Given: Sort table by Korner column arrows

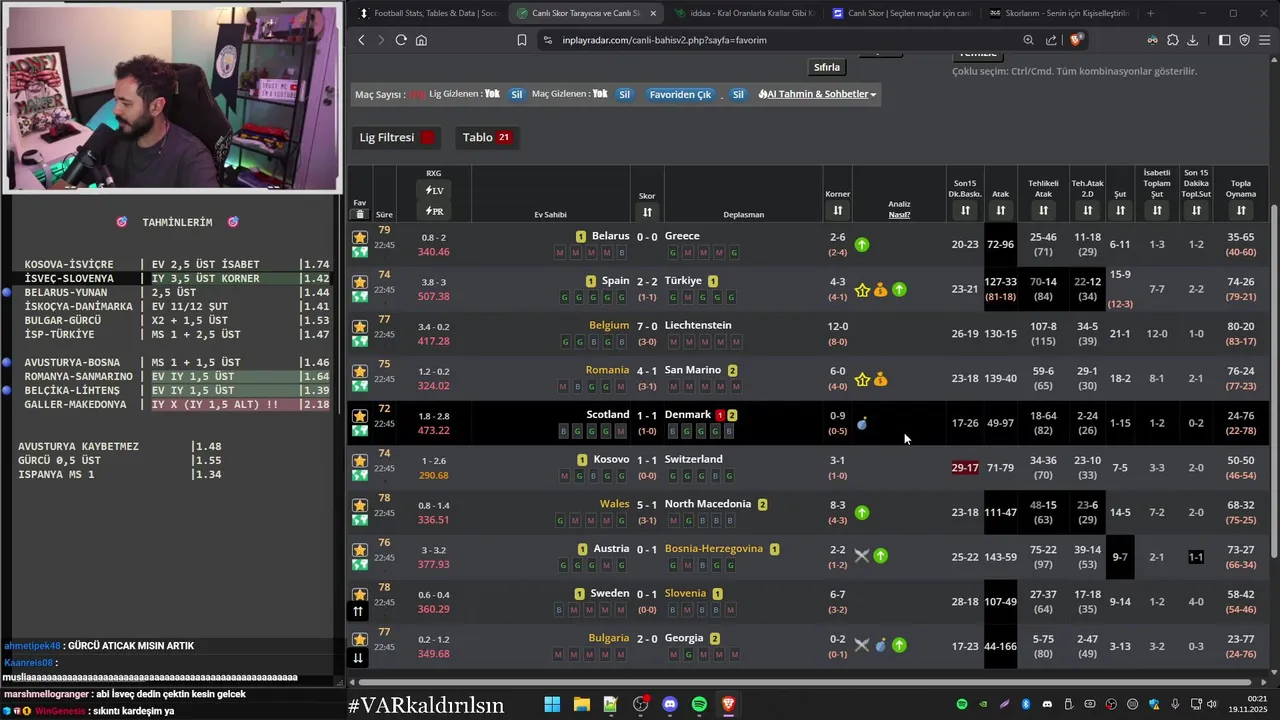Looking at the screenshot, I should (x=837, y=210).
